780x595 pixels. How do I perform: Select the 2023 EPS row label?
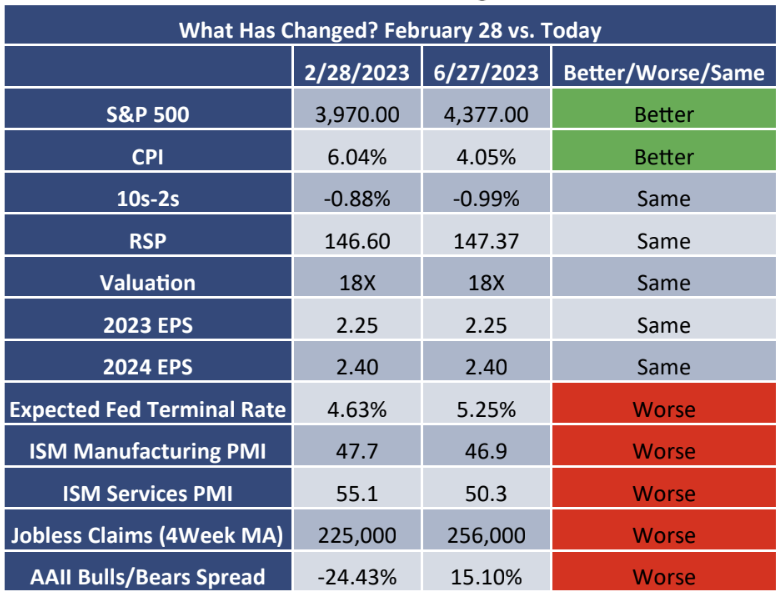[150, 325]
